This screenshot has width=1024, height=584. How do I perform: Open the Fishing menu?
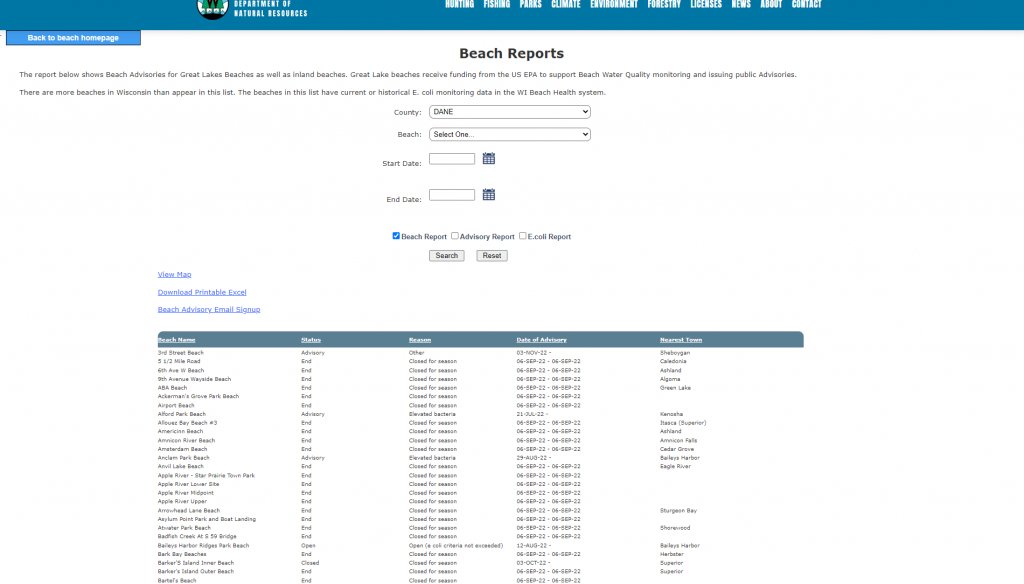tap(496, 5)
